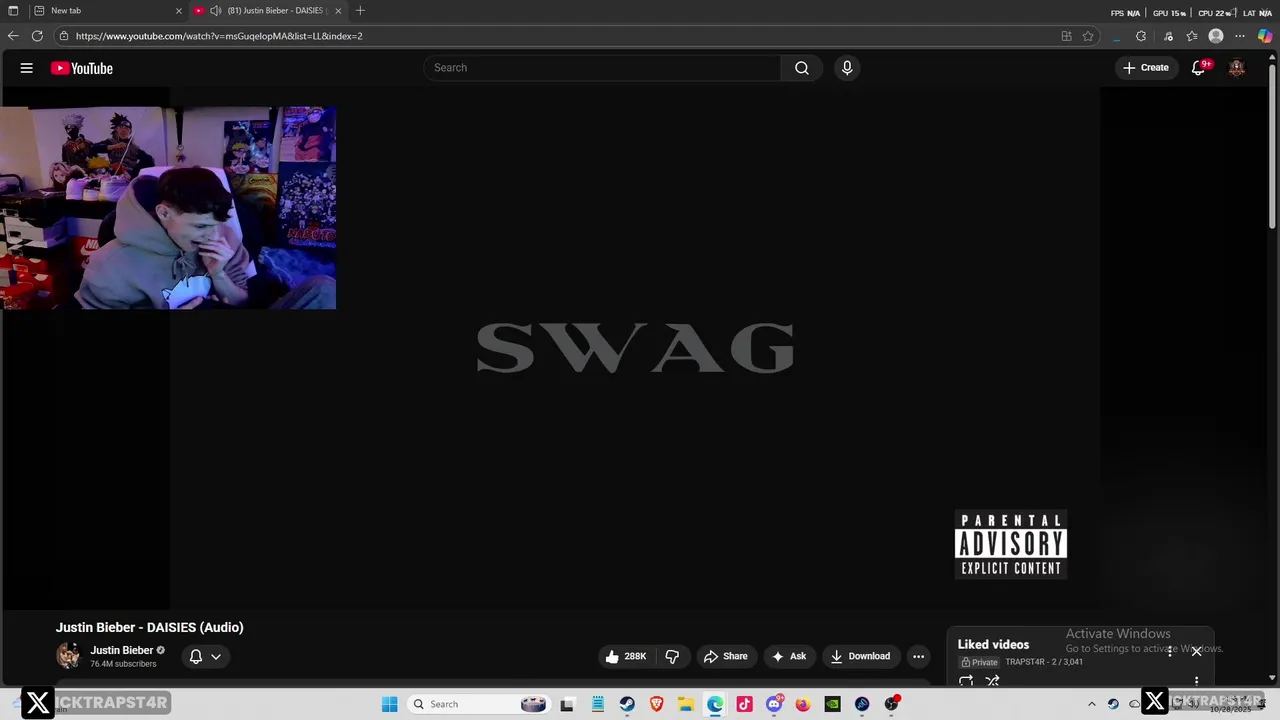Open browser extensions puzzle icon
This screenshot has height=720, width=1280.
(x=1141, y=36)
